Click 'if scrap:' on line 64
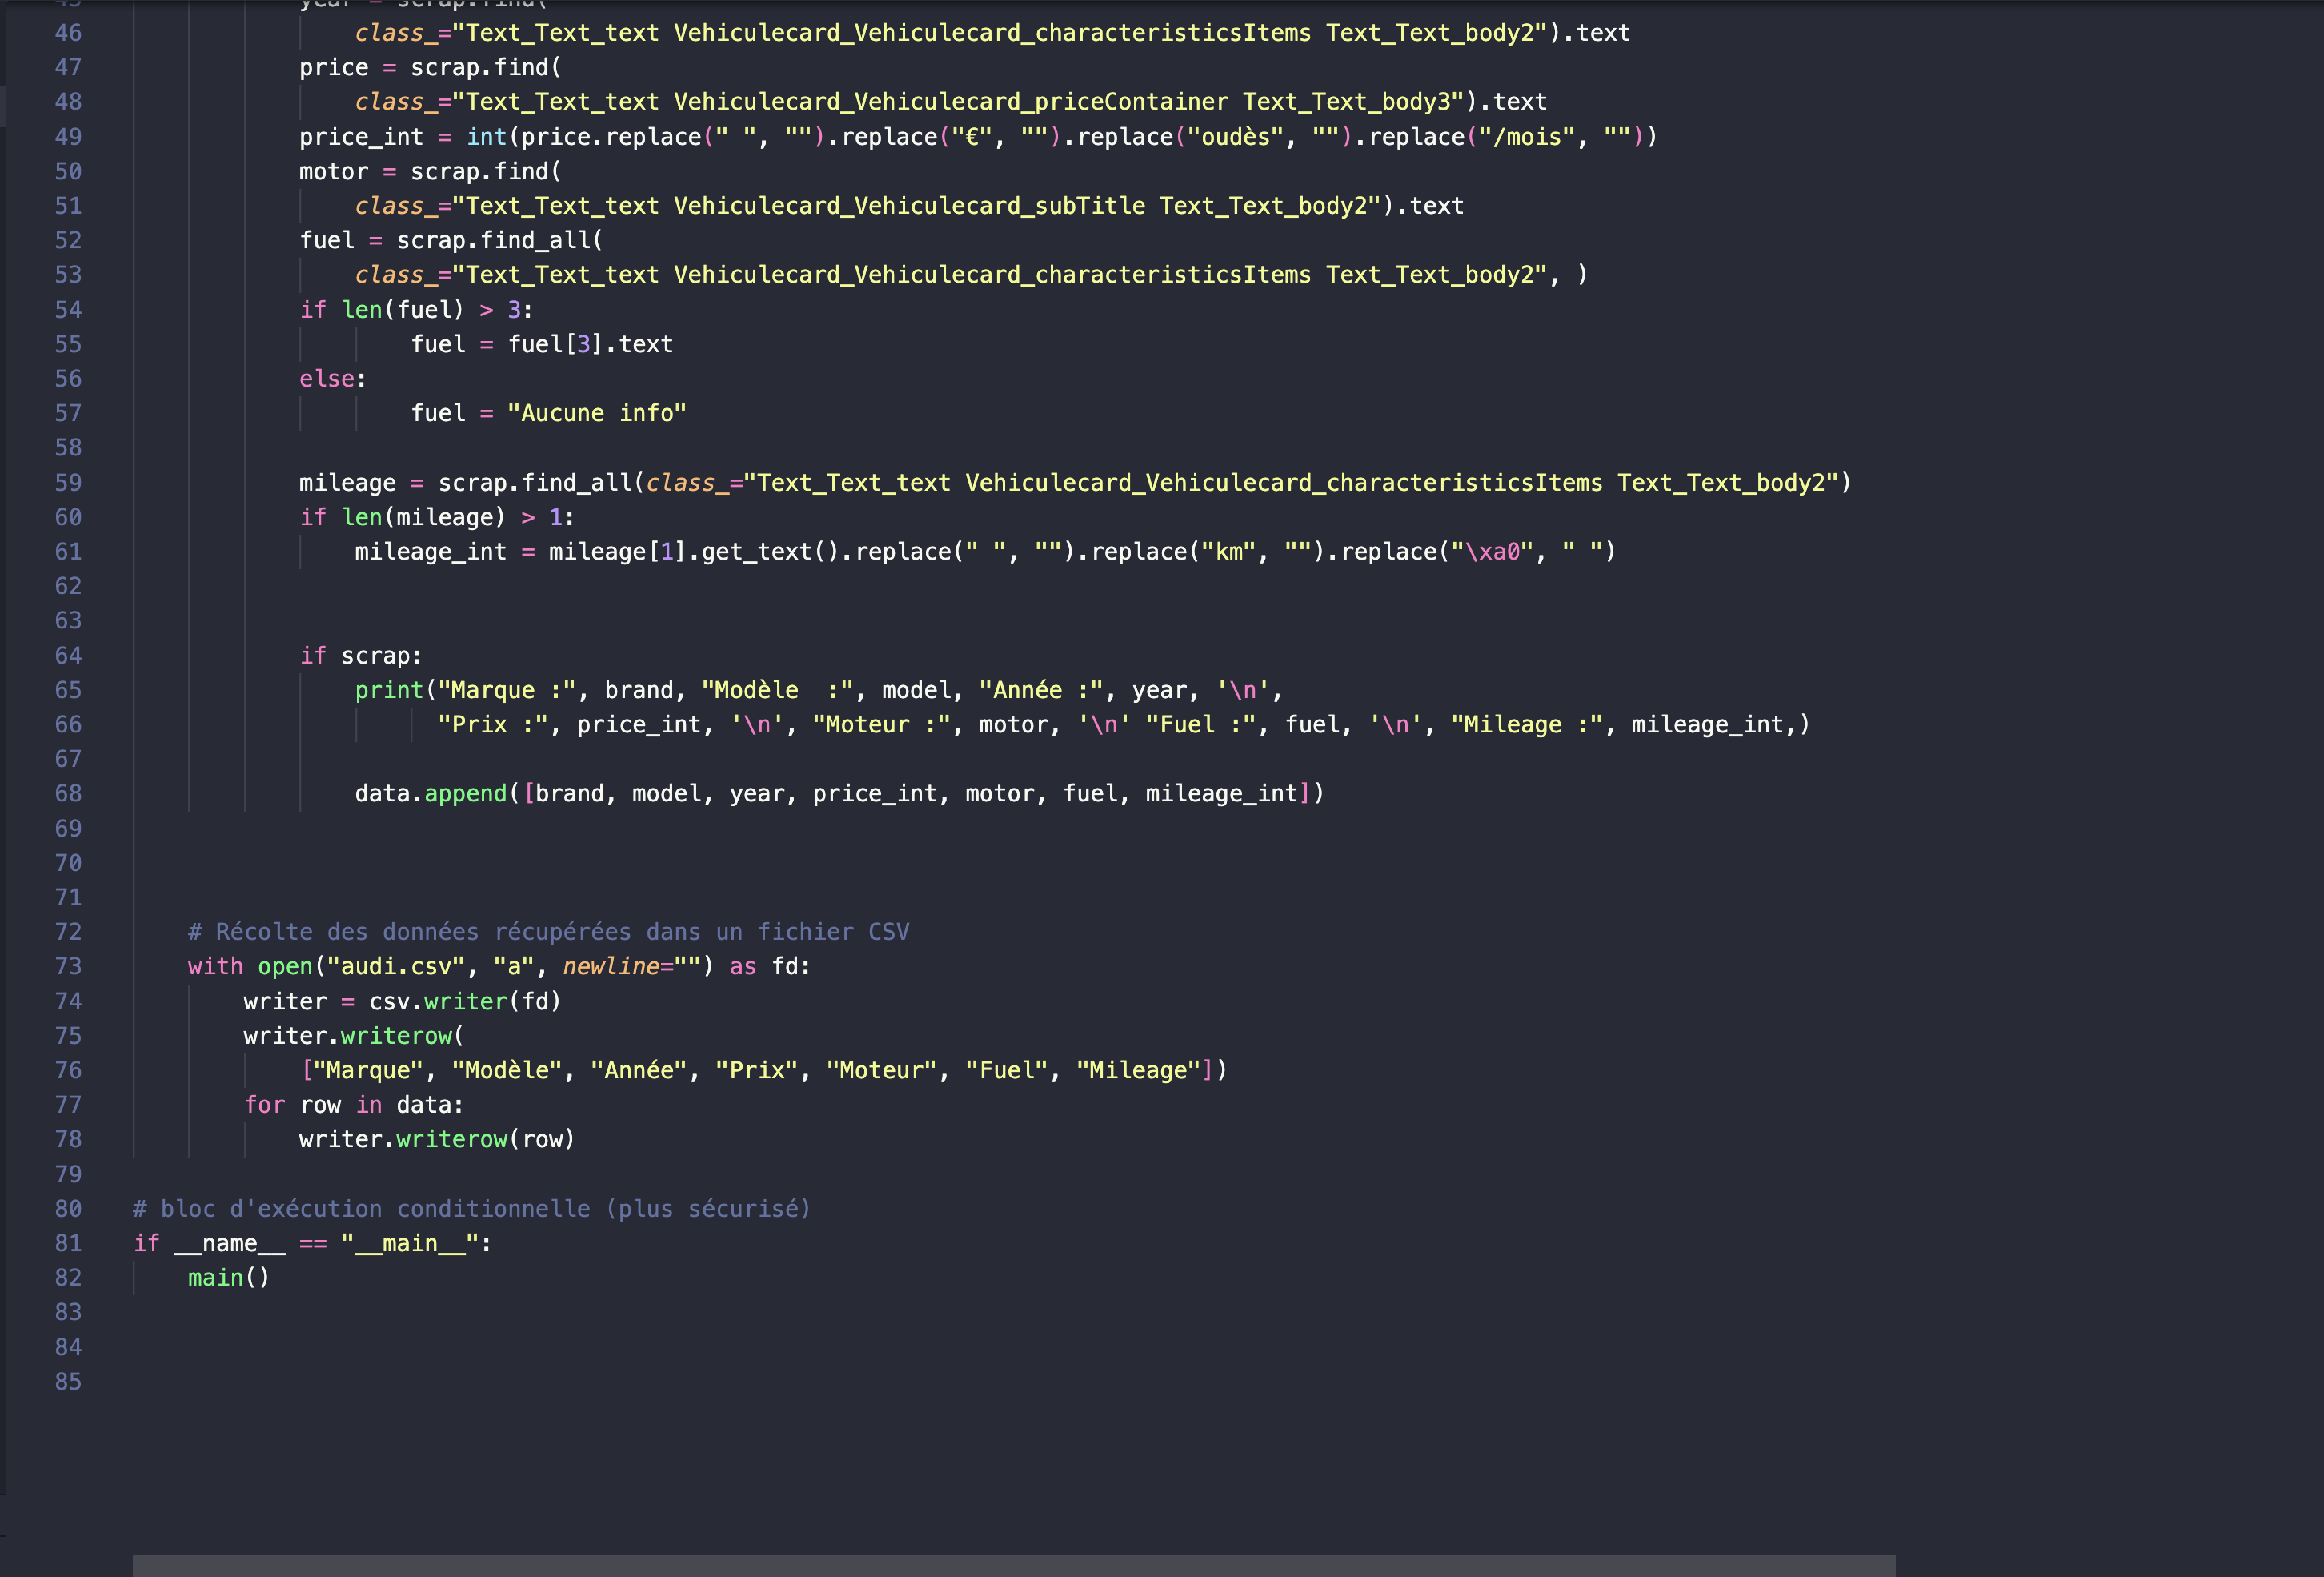This screenshot has height=1577, width=2324. [361, 656]
